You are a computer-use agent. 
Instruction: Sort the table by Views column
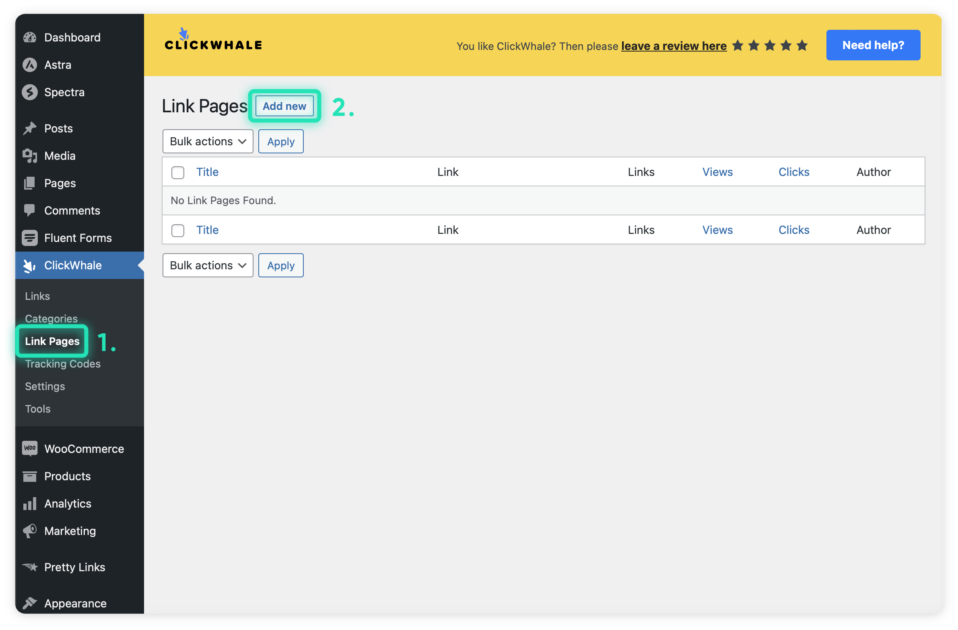717,171
